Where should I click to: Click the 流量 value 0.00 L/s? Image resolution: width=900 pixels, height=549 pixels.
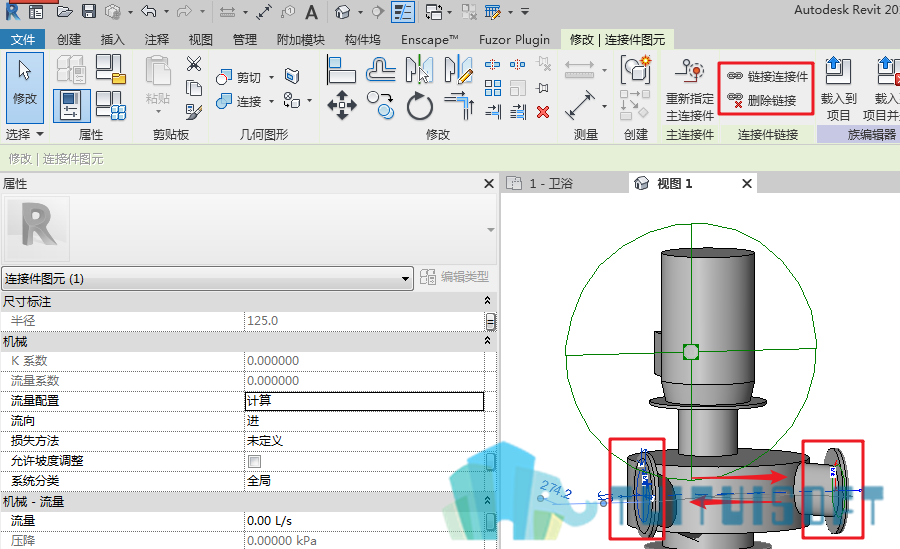click(x=364, y=521)
